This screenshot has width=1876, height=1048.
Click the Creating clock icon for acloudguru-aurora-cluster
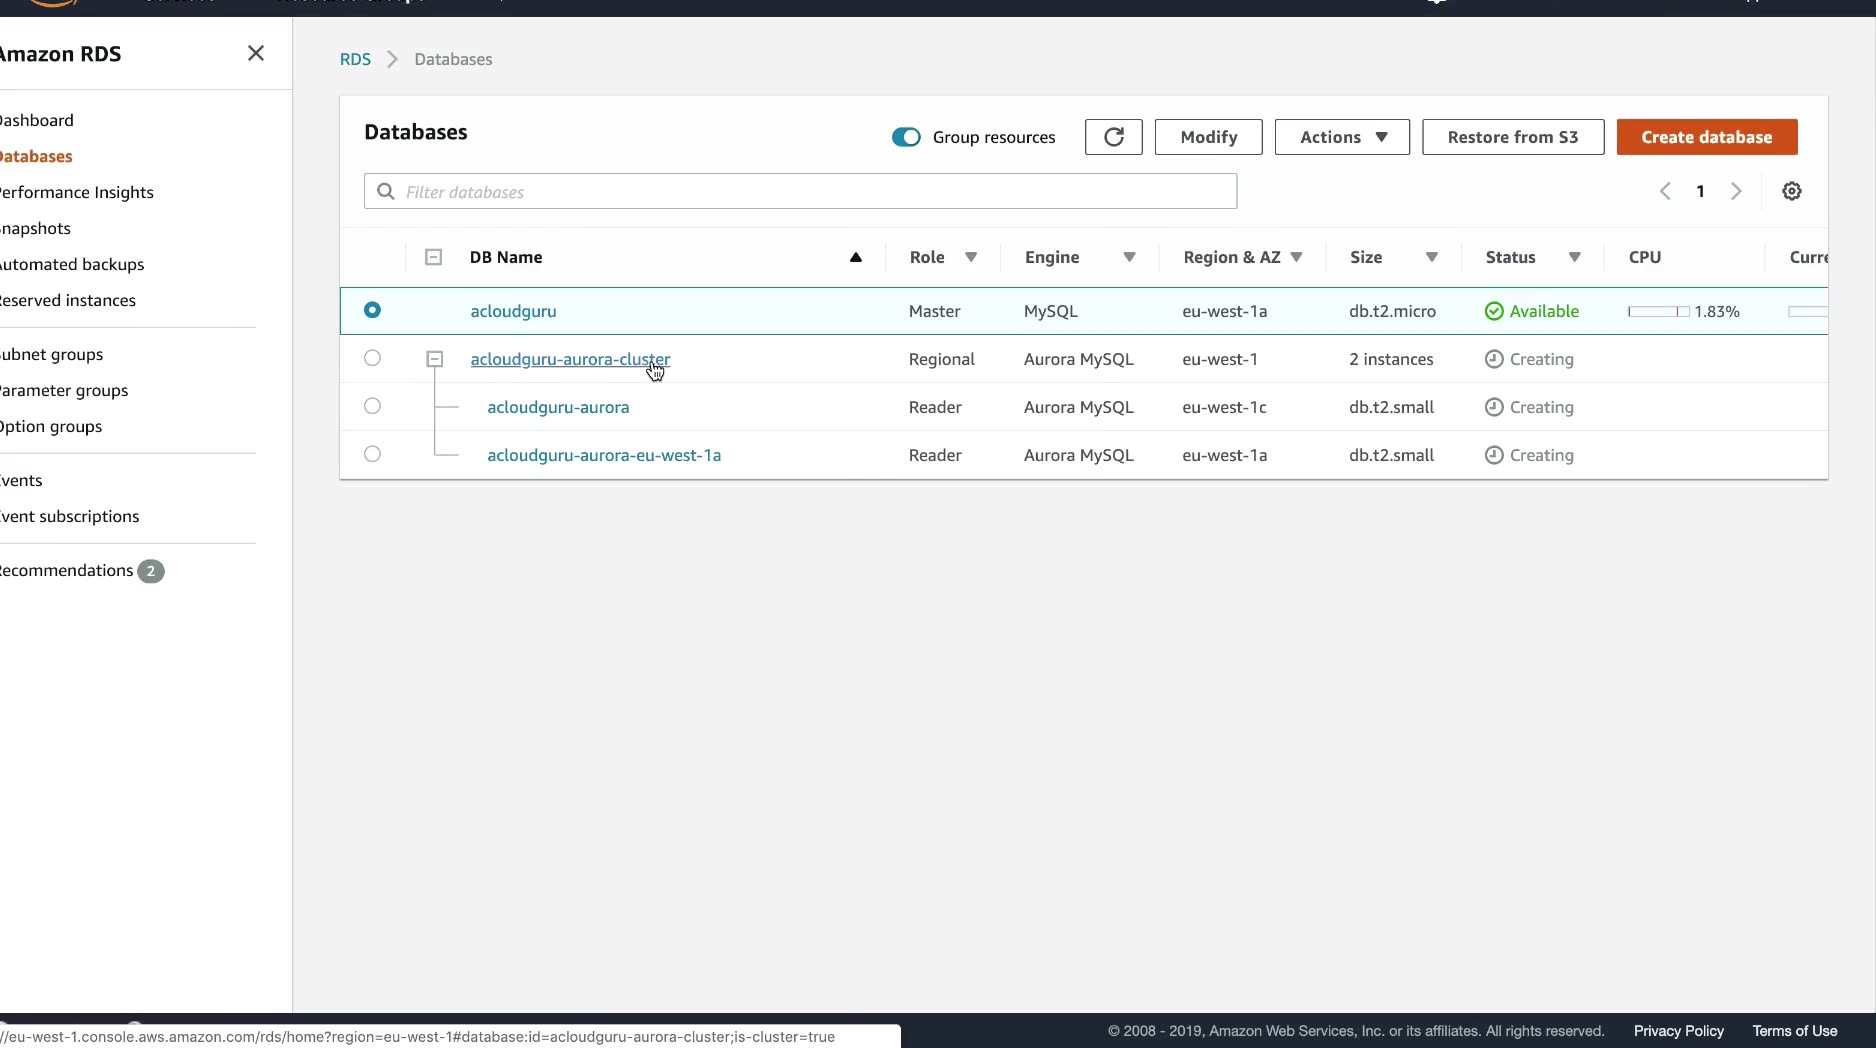click(x=1494, y=359)
